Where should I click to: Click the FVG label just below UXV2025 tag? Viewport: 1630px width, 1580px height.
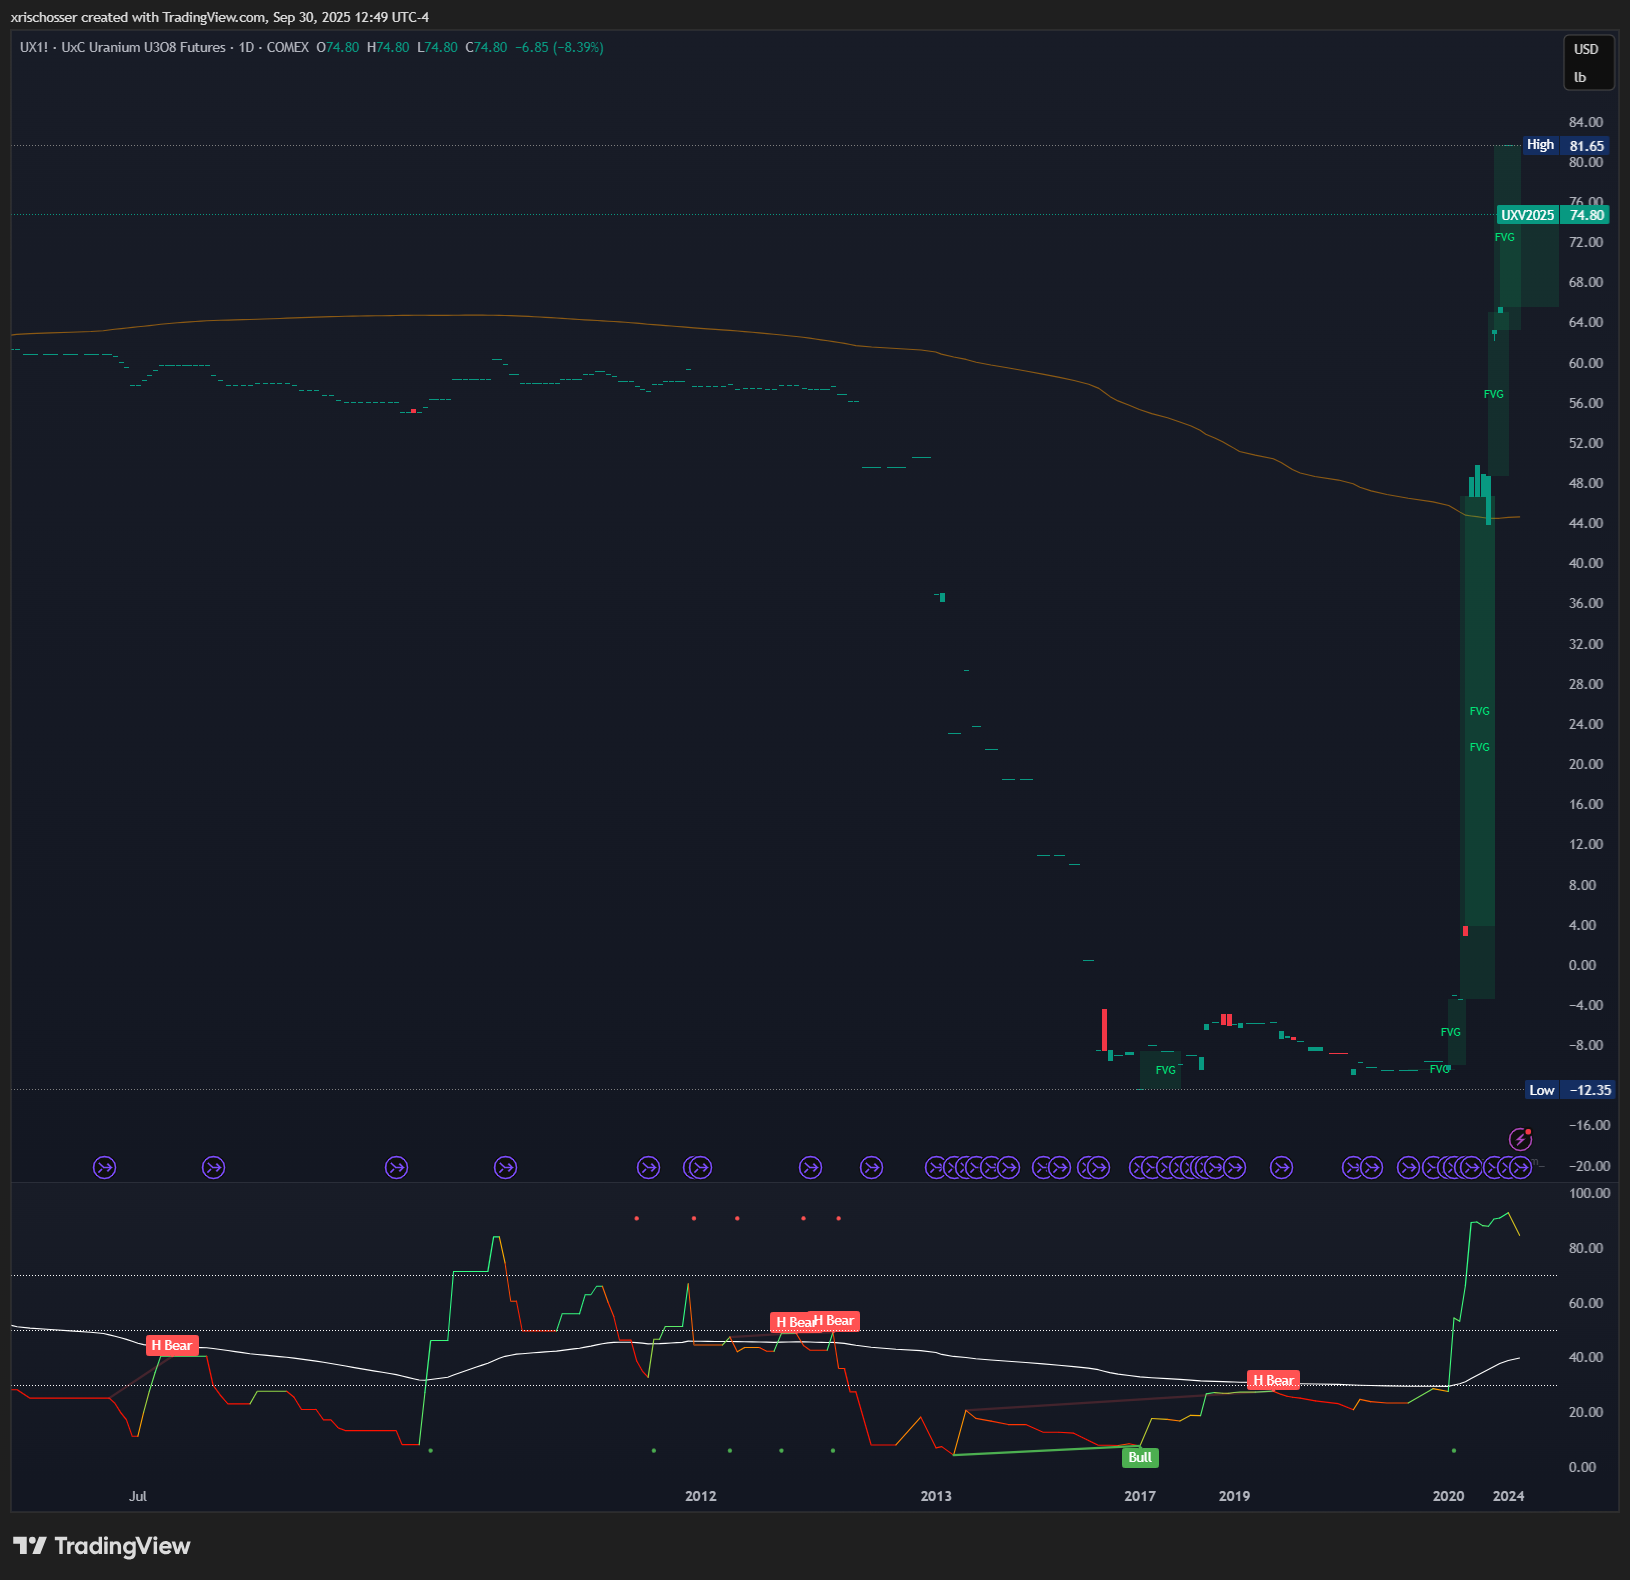point(1505,237)
